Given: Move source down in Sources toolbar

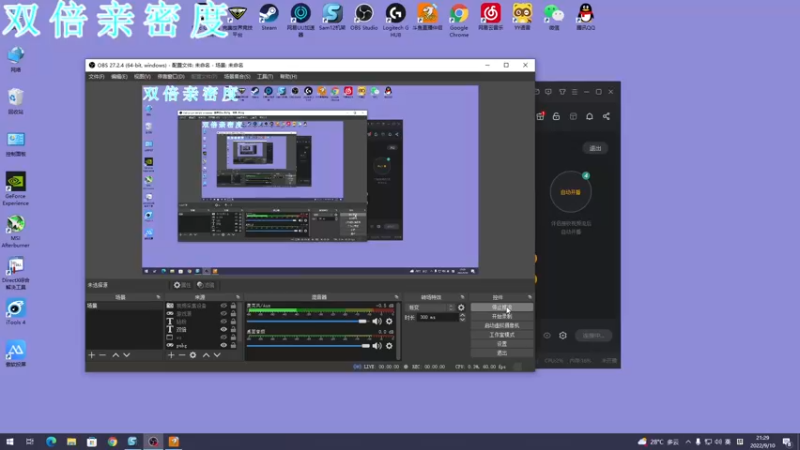Looking at the screenshot, I should click(217, 355).
